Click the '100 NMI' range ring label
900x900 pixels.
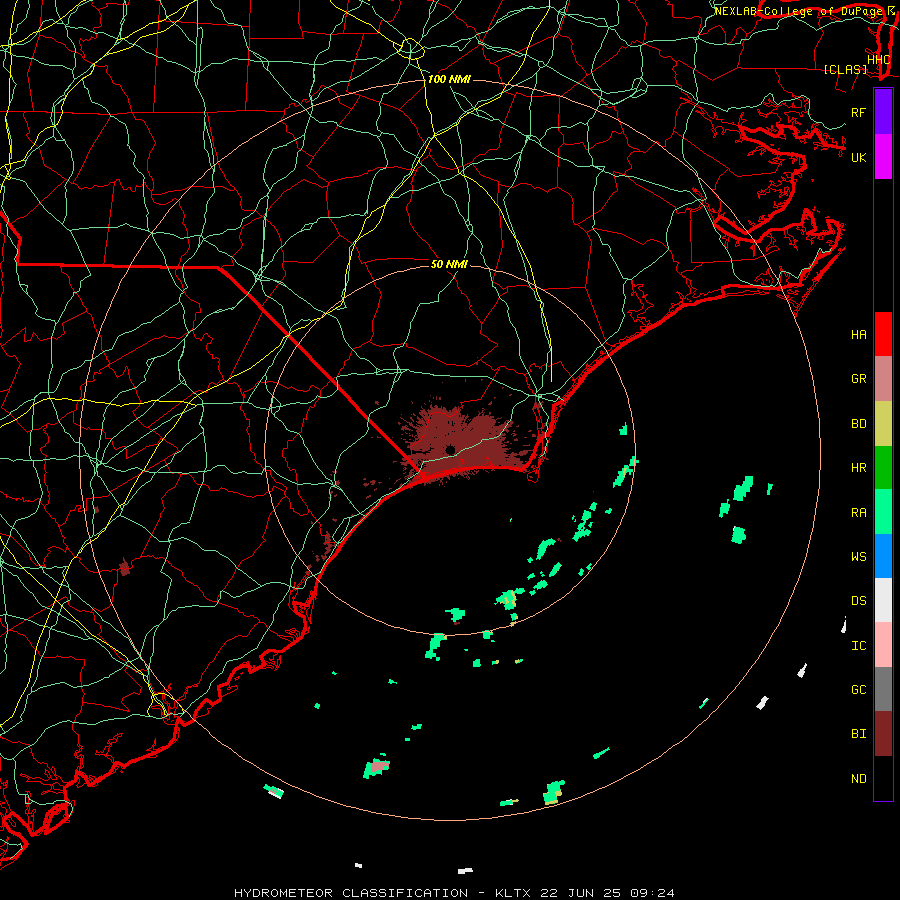(449, 79)
